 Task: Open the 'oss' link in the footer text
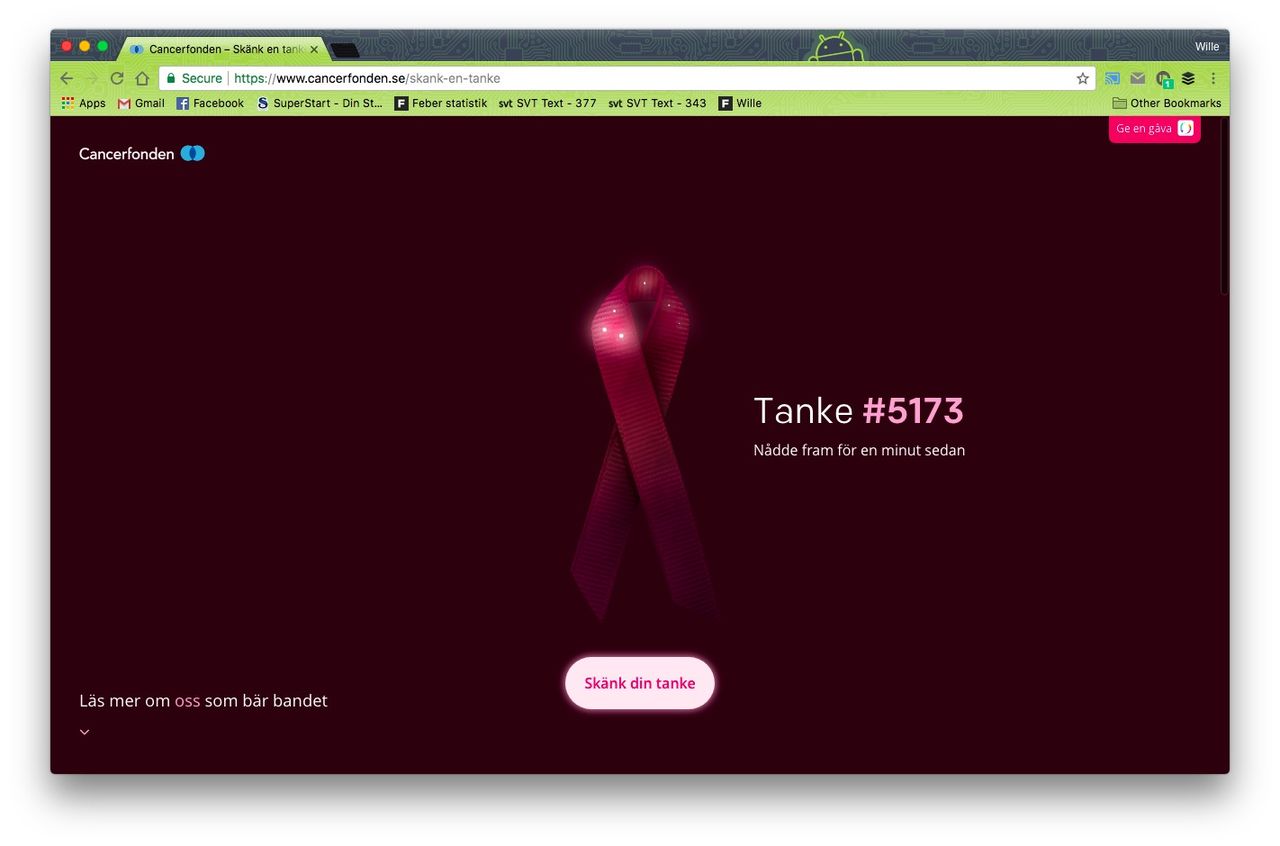click(187, 701)
